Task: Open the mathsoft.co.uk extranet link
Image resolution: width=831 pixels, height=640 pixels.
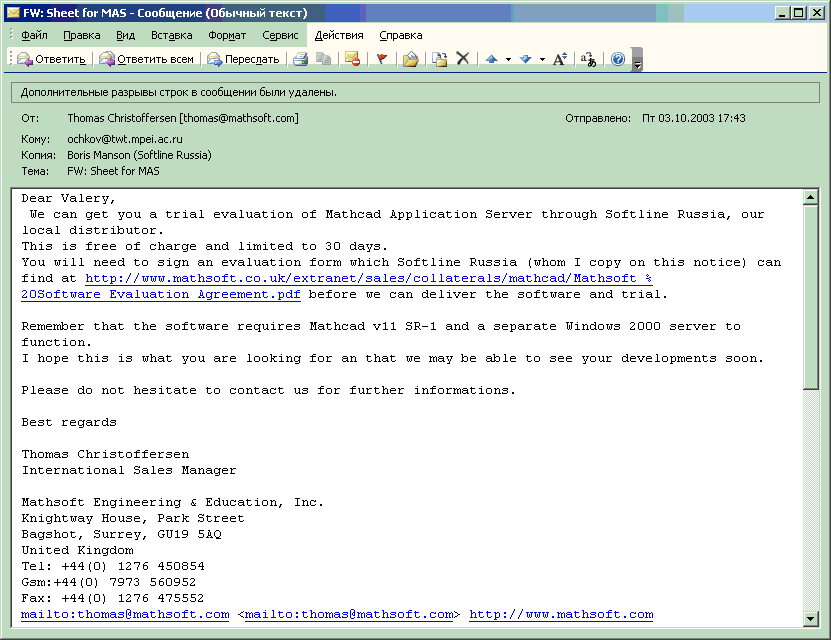Action: pyautogui.click(x=369, y=278)
